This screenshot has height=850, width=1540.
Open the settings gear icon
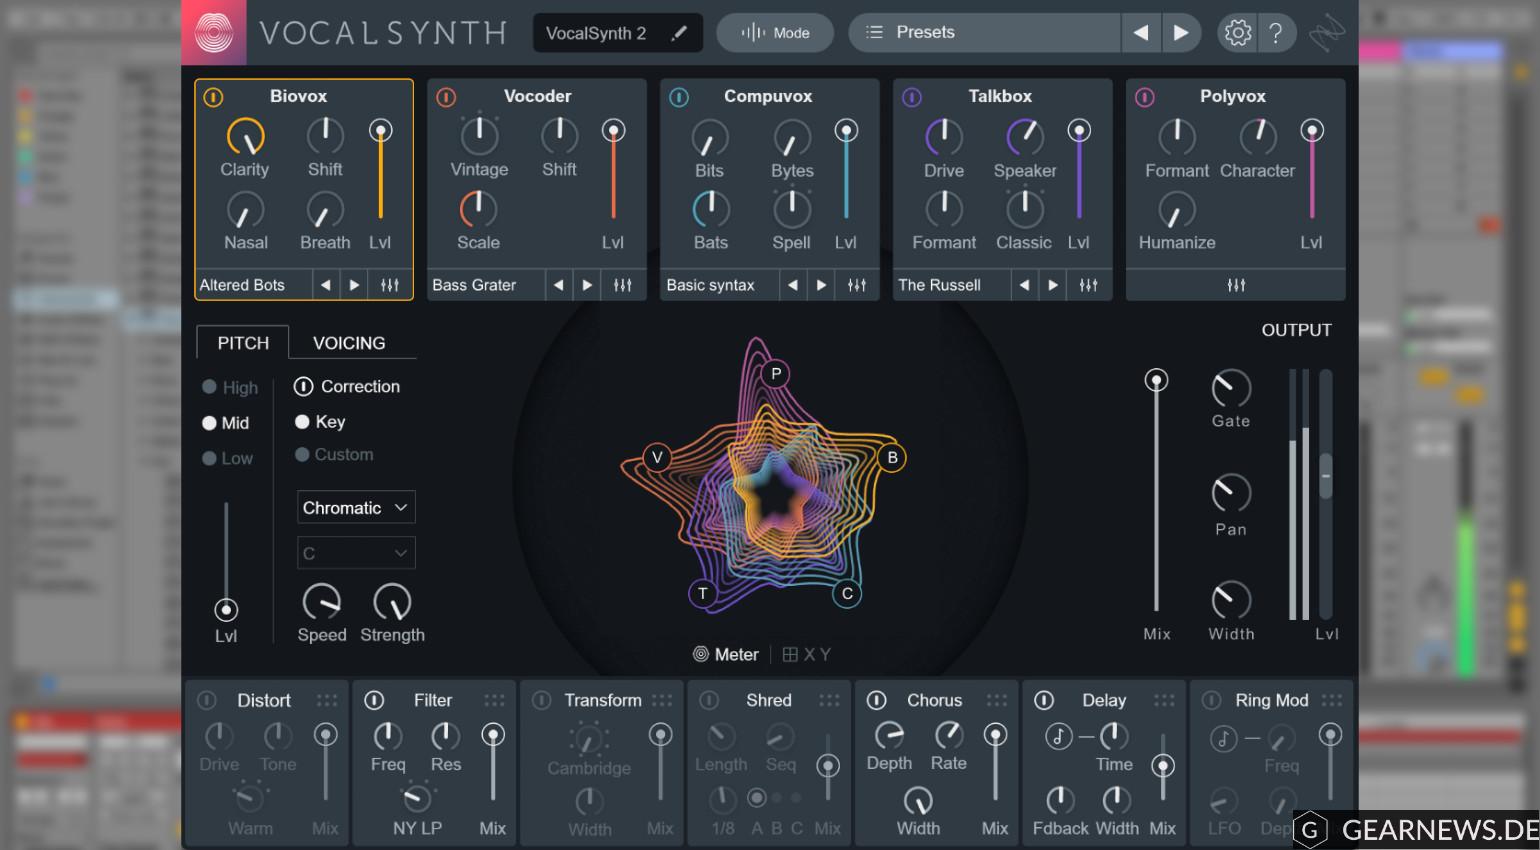1237,33
